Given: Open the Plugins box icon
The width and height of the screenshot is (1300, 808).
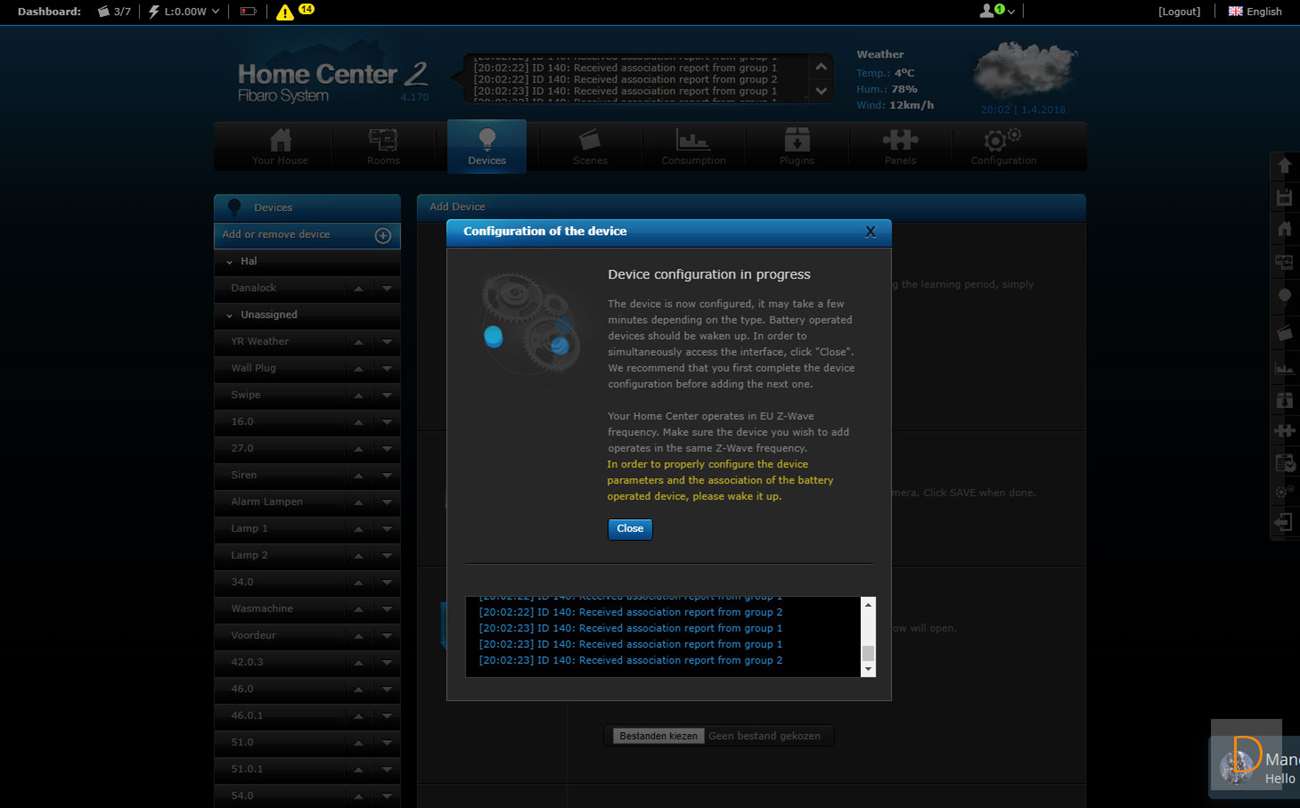Looking at the screenshot, I should coord(797,140).
